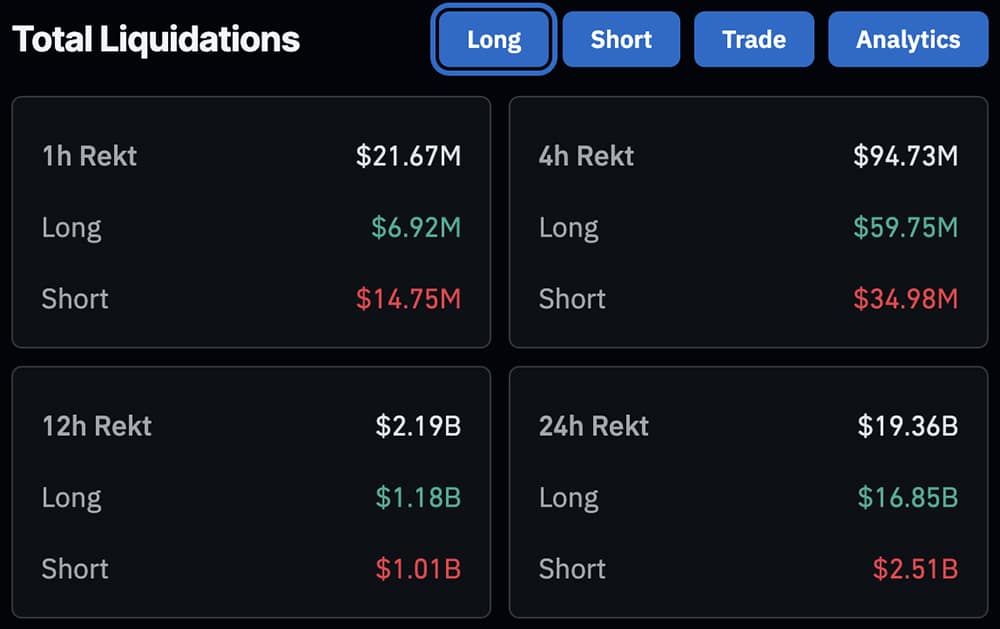Click the 12h total value $2.19B

[x=418, y=426]
